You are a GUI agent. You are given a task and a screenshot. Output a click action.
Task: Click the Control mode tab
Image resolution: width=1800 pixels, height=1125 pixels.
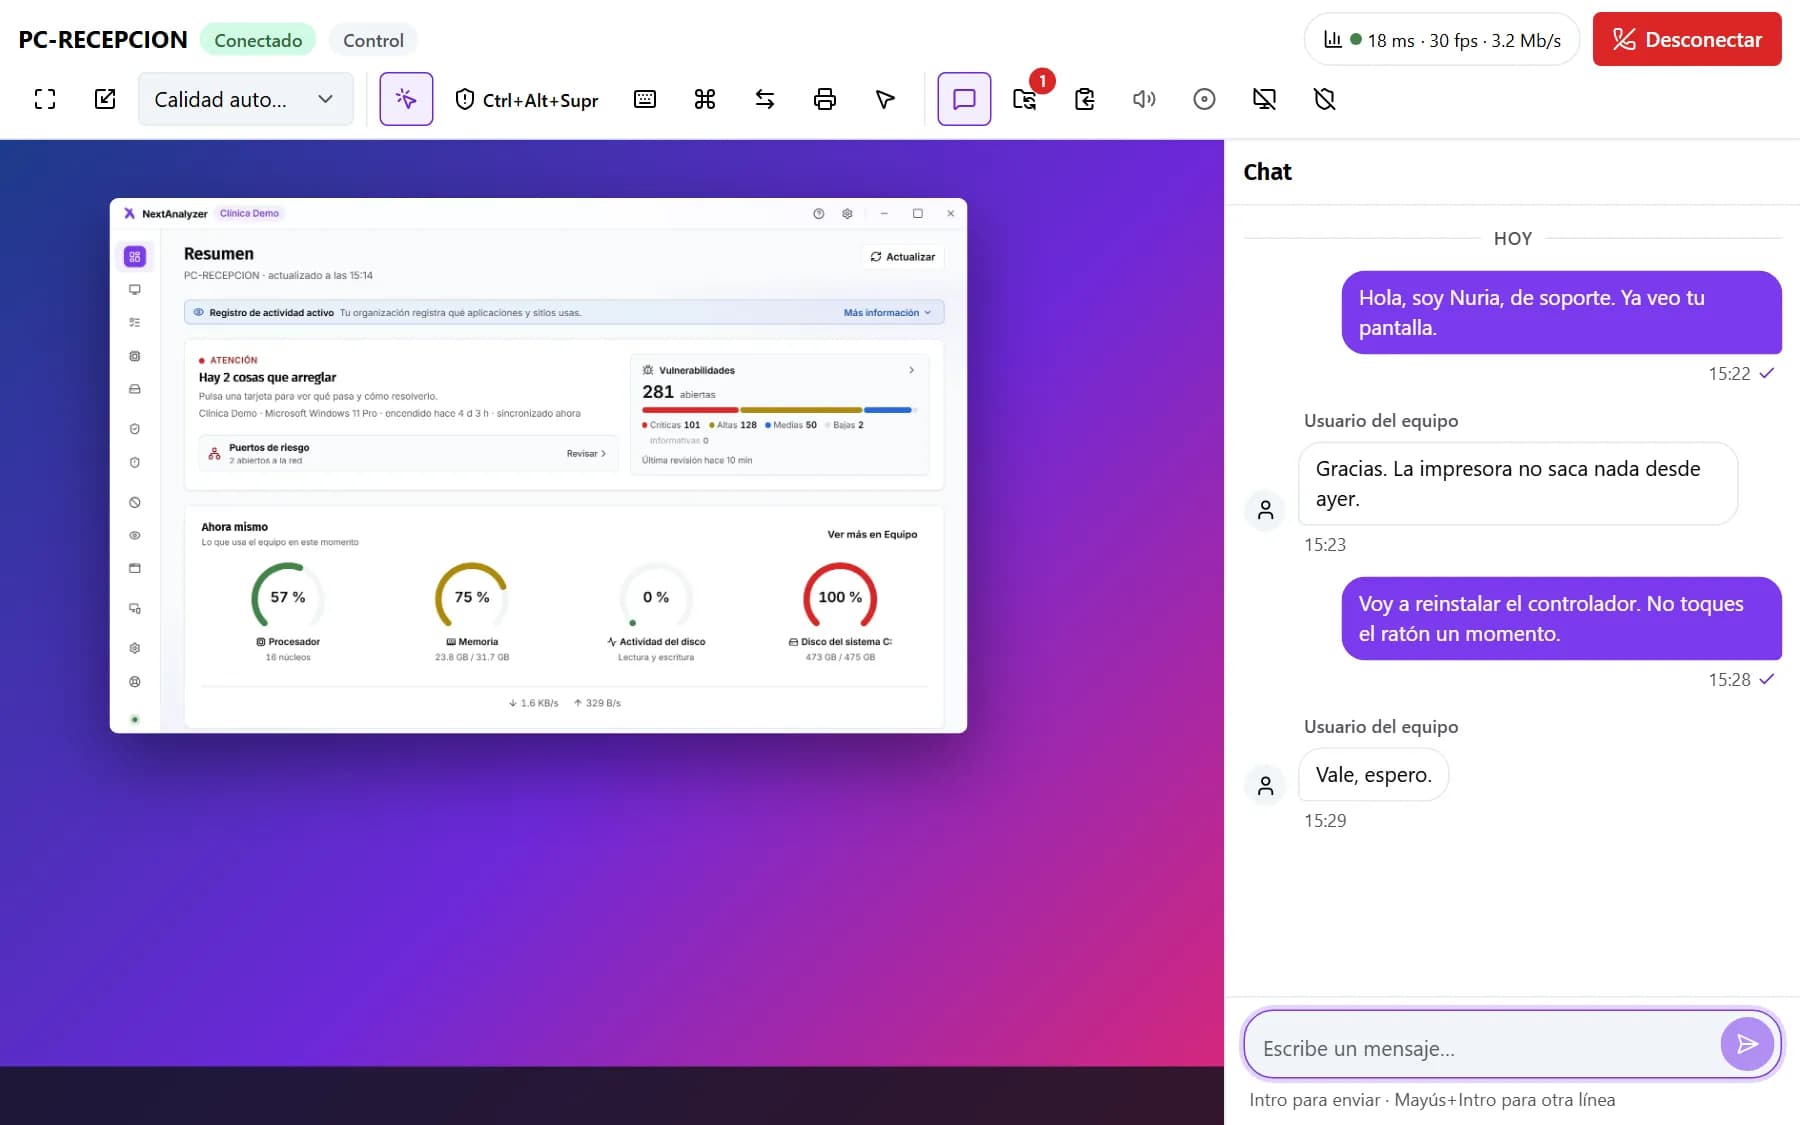pos(373,40)
